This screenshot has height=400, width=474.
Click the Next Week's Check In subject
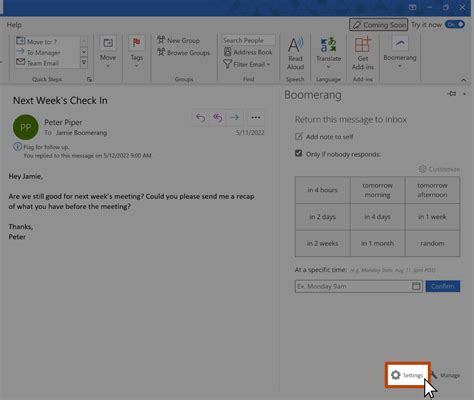(60, 100)
